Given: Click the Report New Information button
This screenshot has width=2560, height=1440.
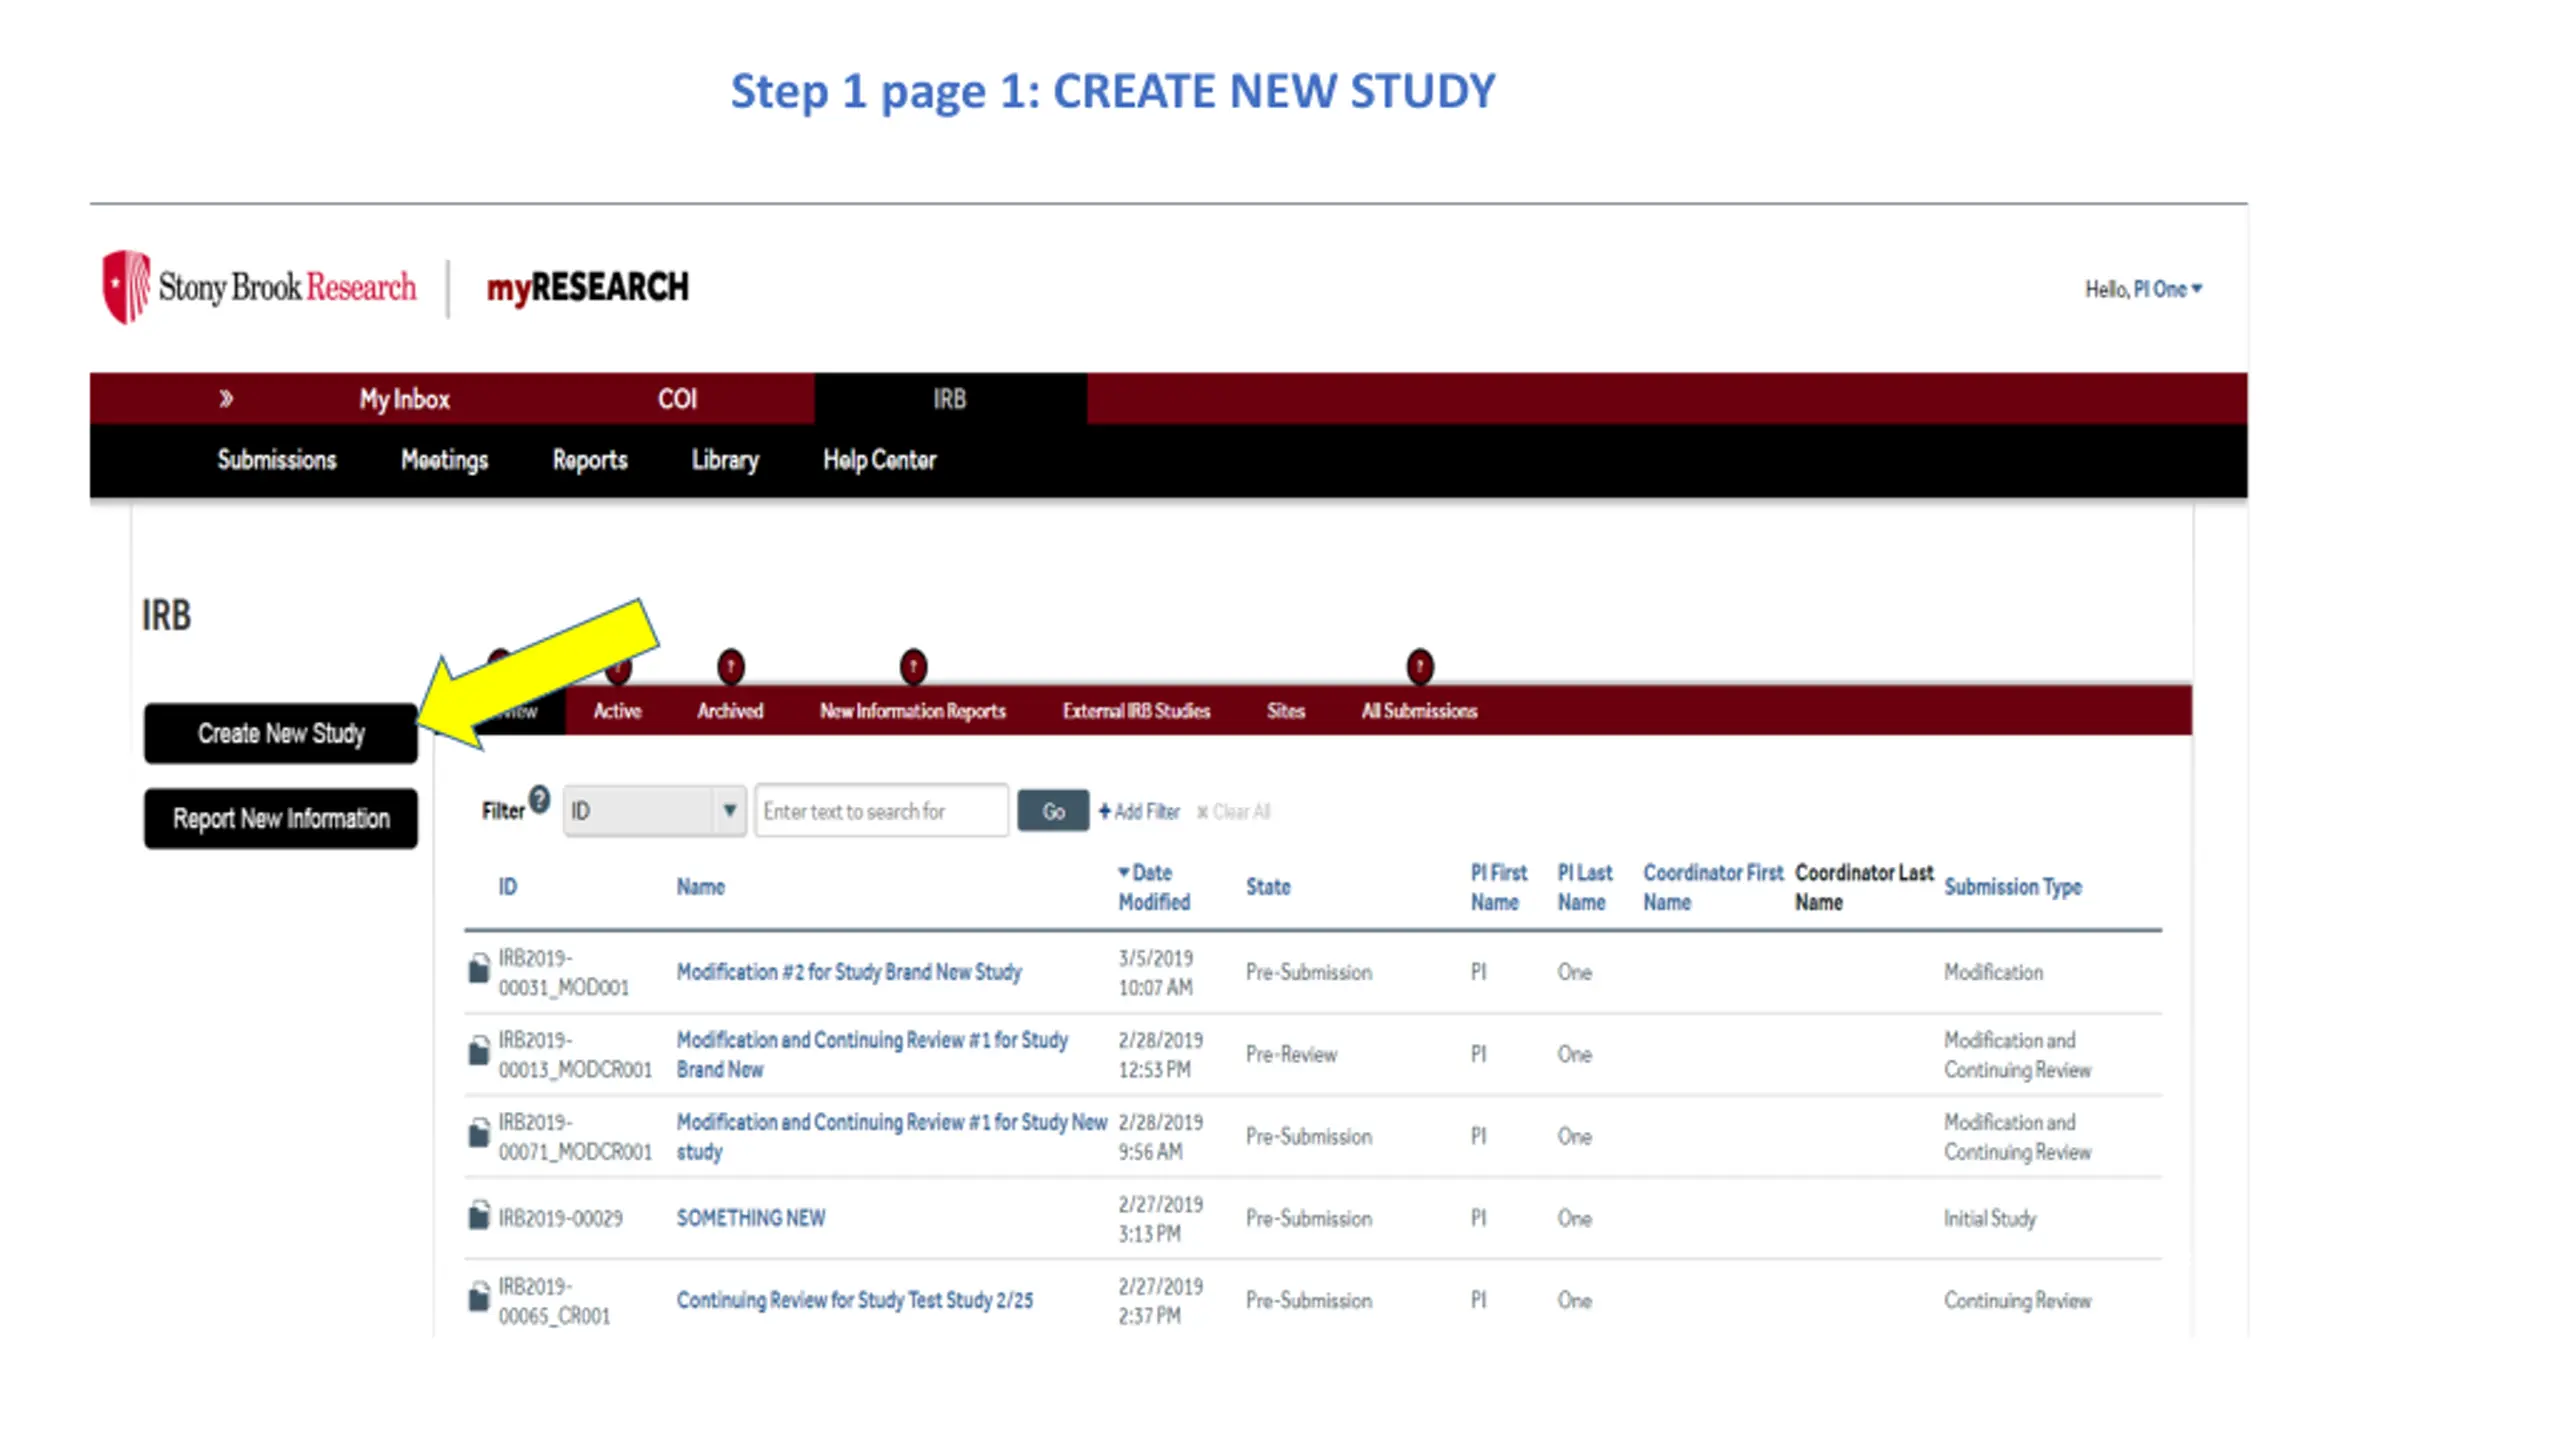Looking at the screenshot, I should (x=281, y=819).
